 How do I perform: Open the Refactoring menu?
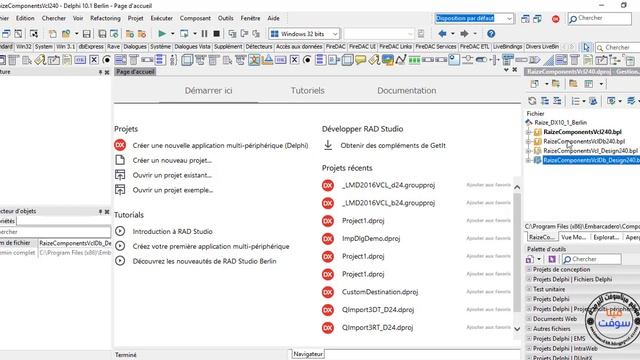[x=105, y=18]
